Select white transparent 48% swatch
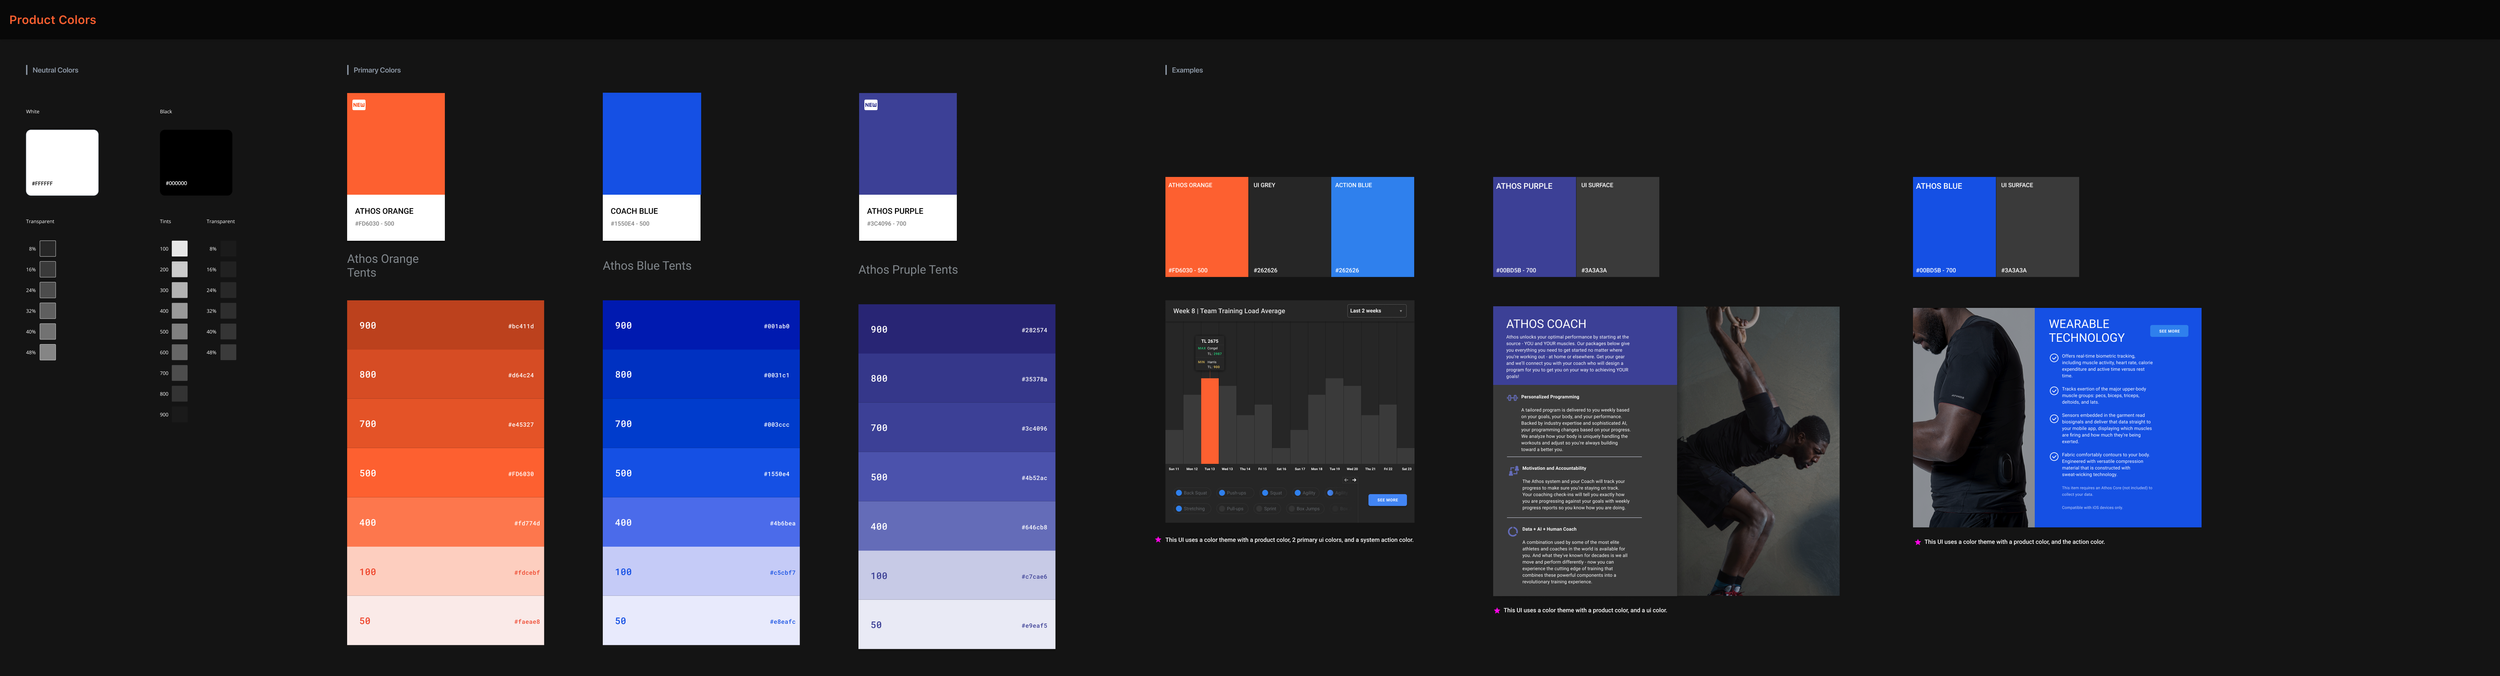The image size is (2500, 676). click(48, 352)
